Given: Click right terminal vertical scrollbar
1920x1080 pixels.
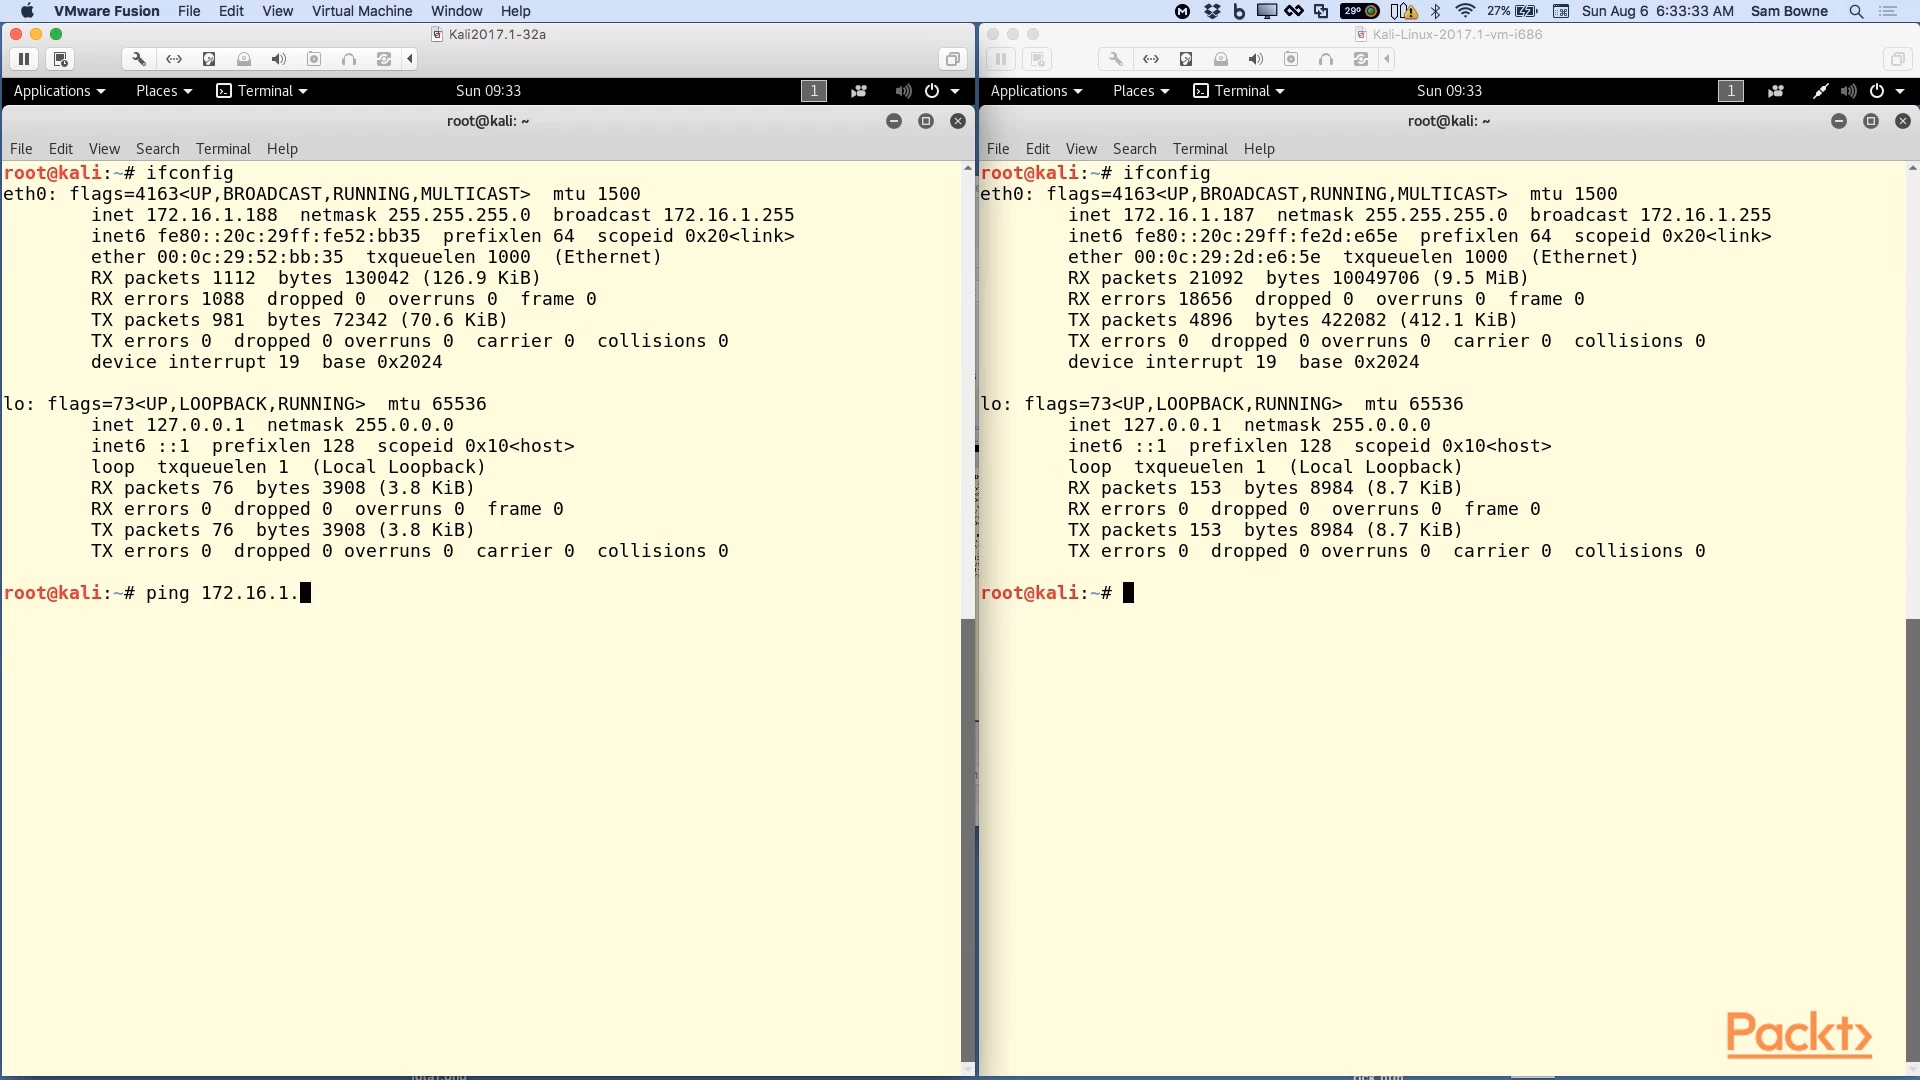Looking at the screenshot, I should point(1912,840).
